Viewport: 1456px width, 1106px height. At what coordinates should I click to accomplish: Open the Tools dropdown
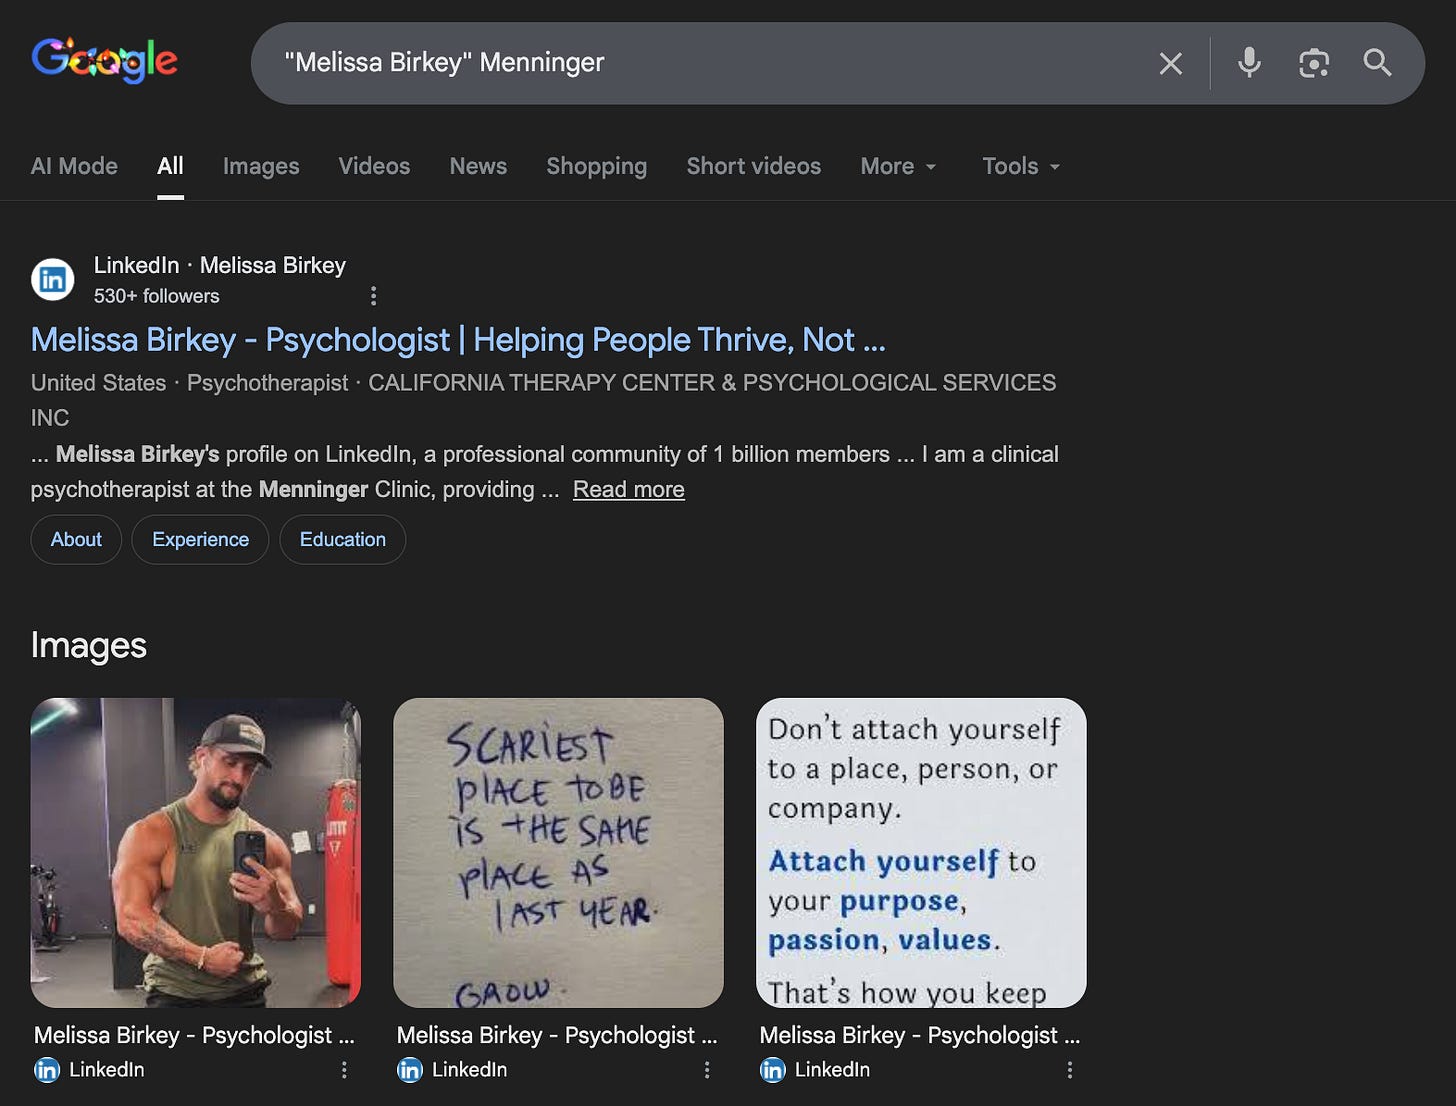1021,166
